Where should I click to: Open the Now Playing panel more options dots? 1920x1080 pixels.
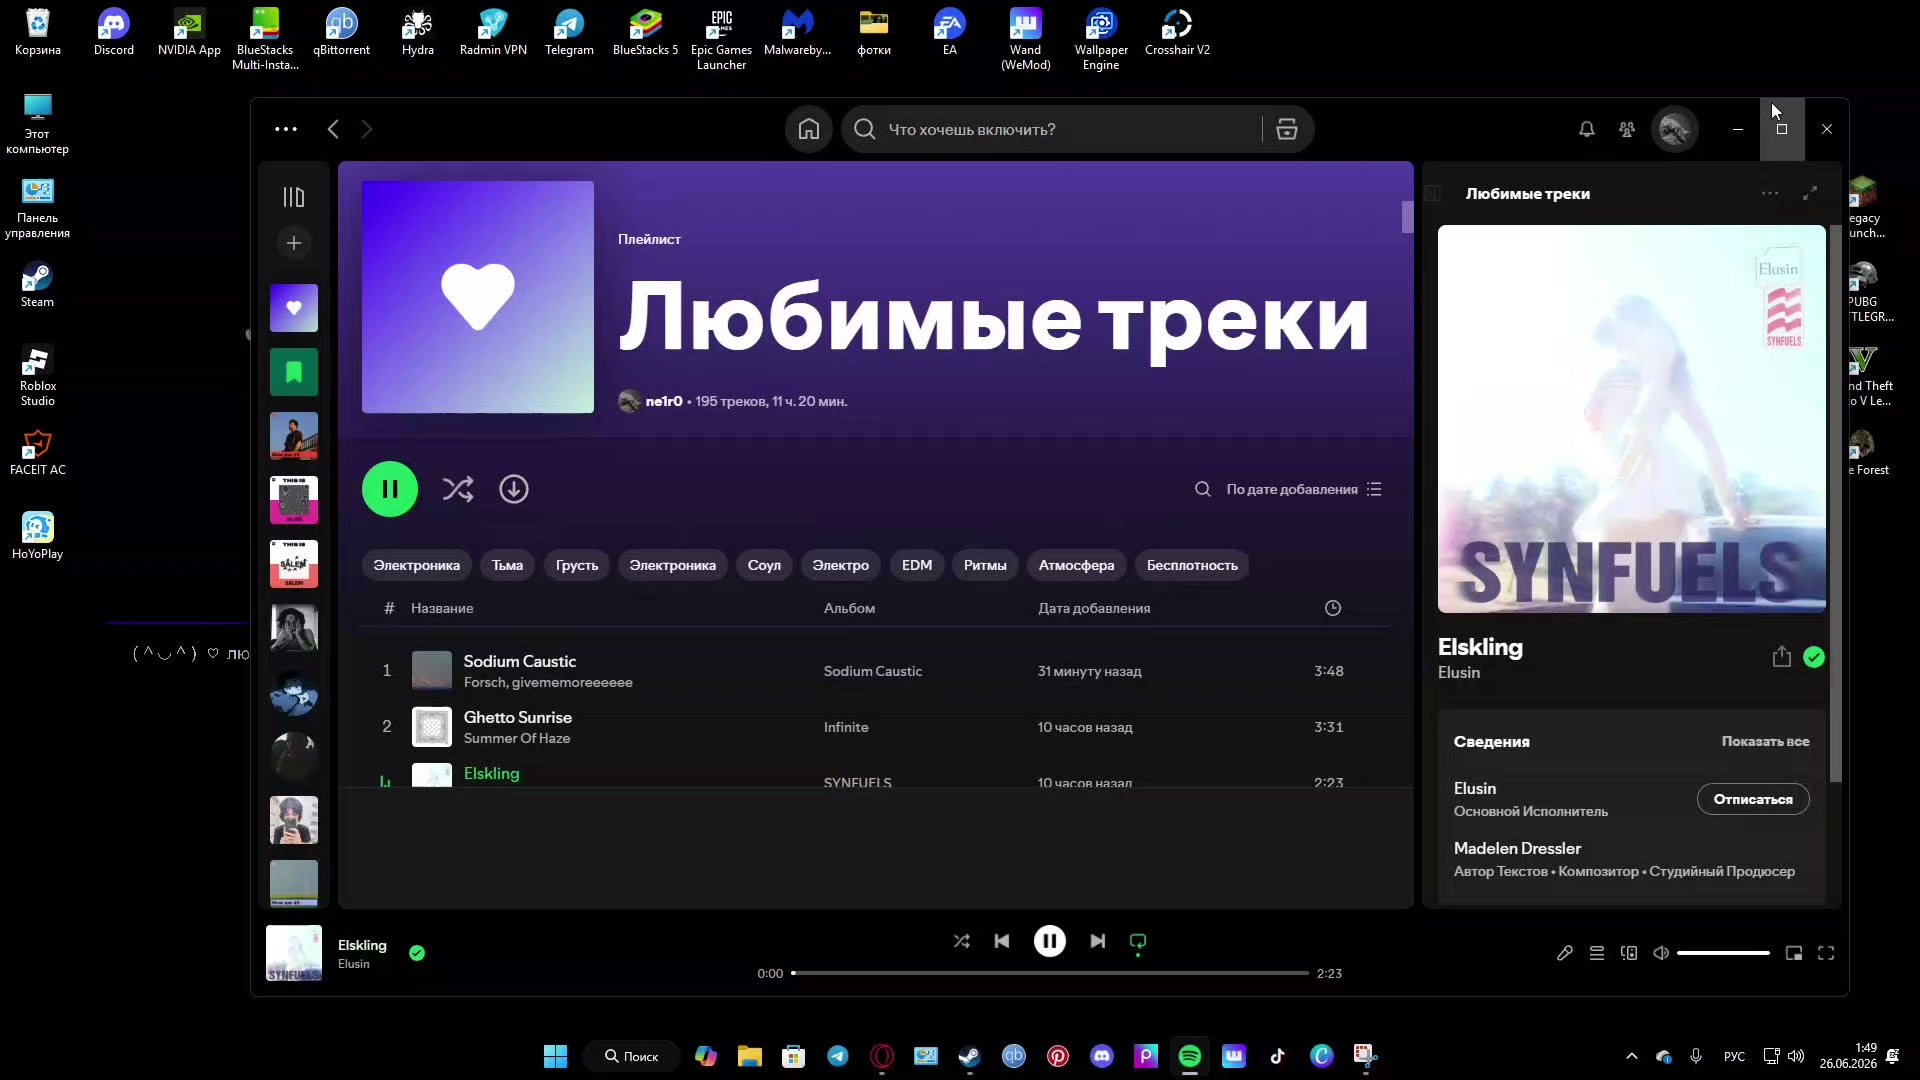click(1770, 194)
